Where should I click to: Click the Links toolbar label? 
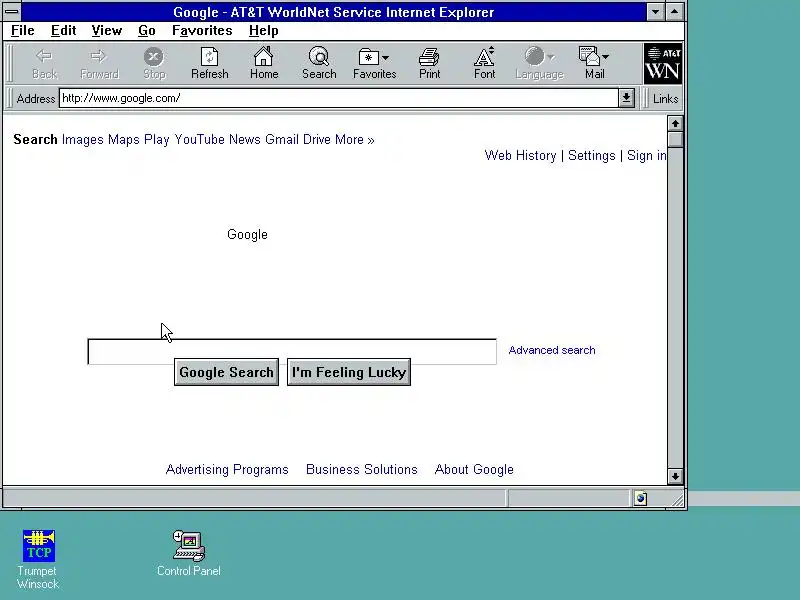665,98
